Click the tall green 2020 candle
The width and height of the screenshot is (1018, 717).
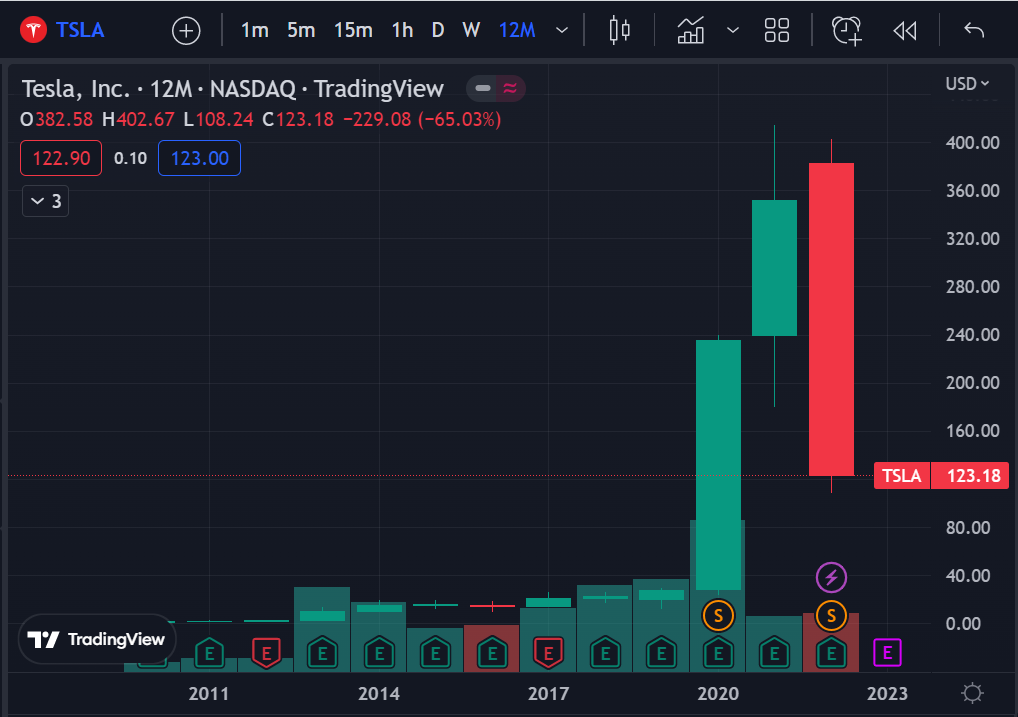tap(718, 464)
